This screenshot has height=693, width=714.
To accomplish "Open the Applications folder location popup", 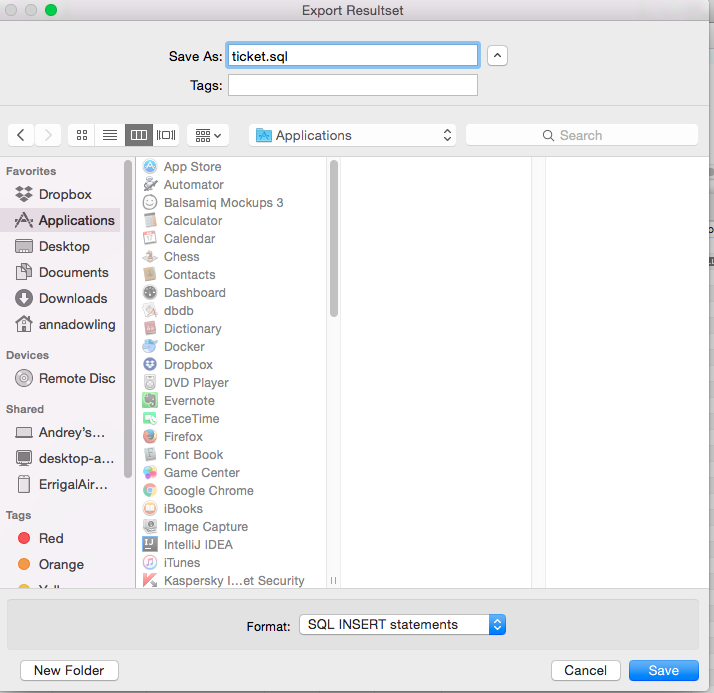I will click(352, 135).
